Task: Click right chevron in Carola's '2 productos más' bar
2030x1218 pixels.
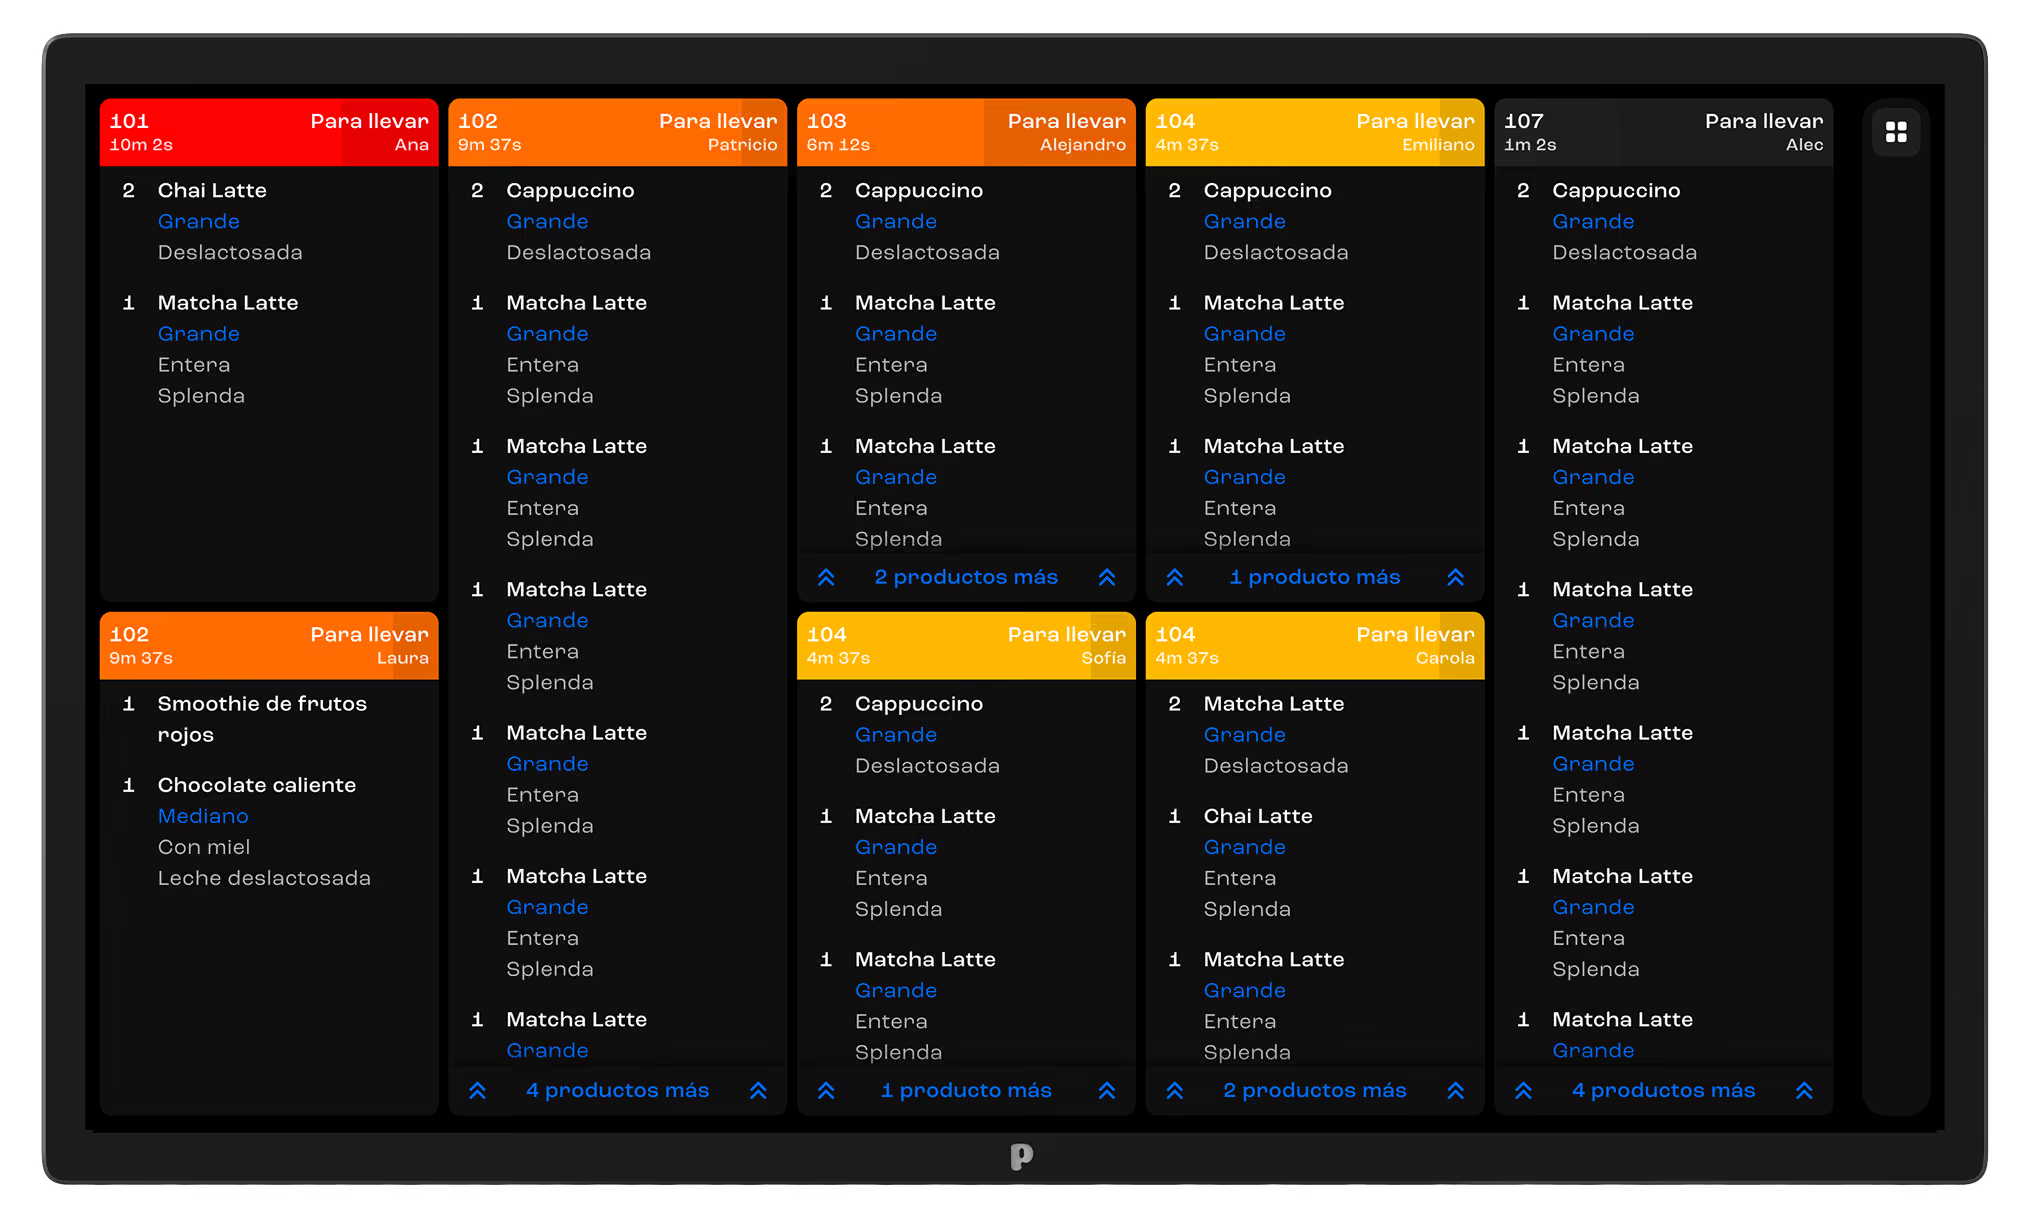Action: pyautogui.click(x=1456, y=1090)
